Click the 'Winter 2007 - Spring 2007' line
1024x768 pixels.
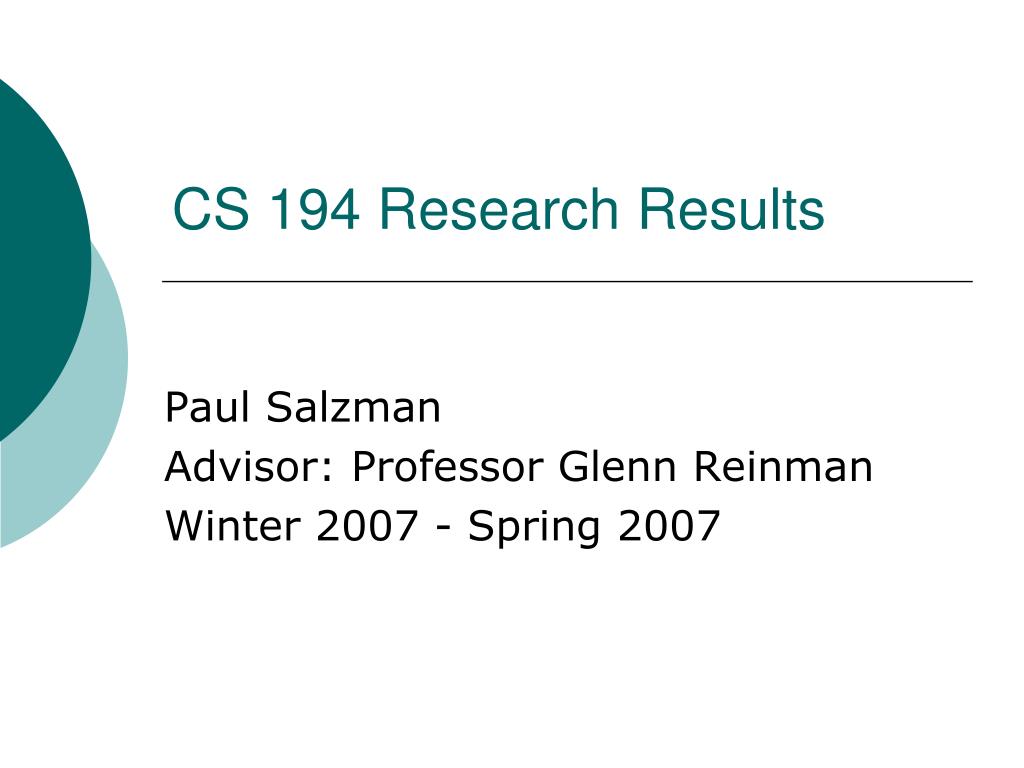pos(443,526)
